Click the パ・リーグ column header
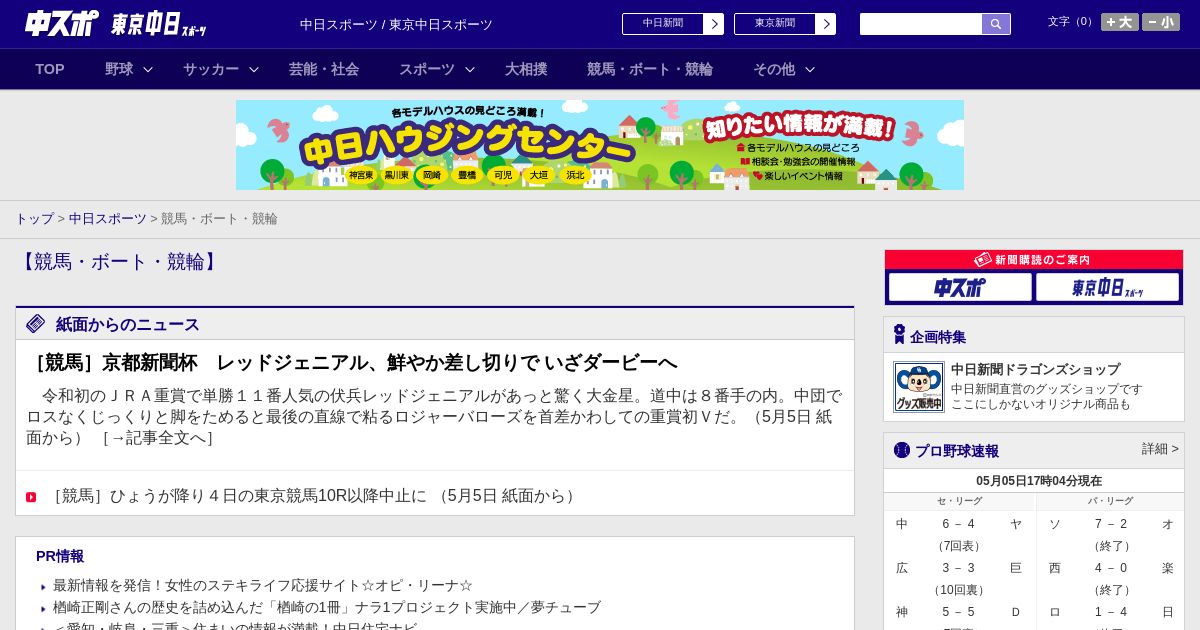The height and width of the screenshot is (630, 1200). (1111, 501)
